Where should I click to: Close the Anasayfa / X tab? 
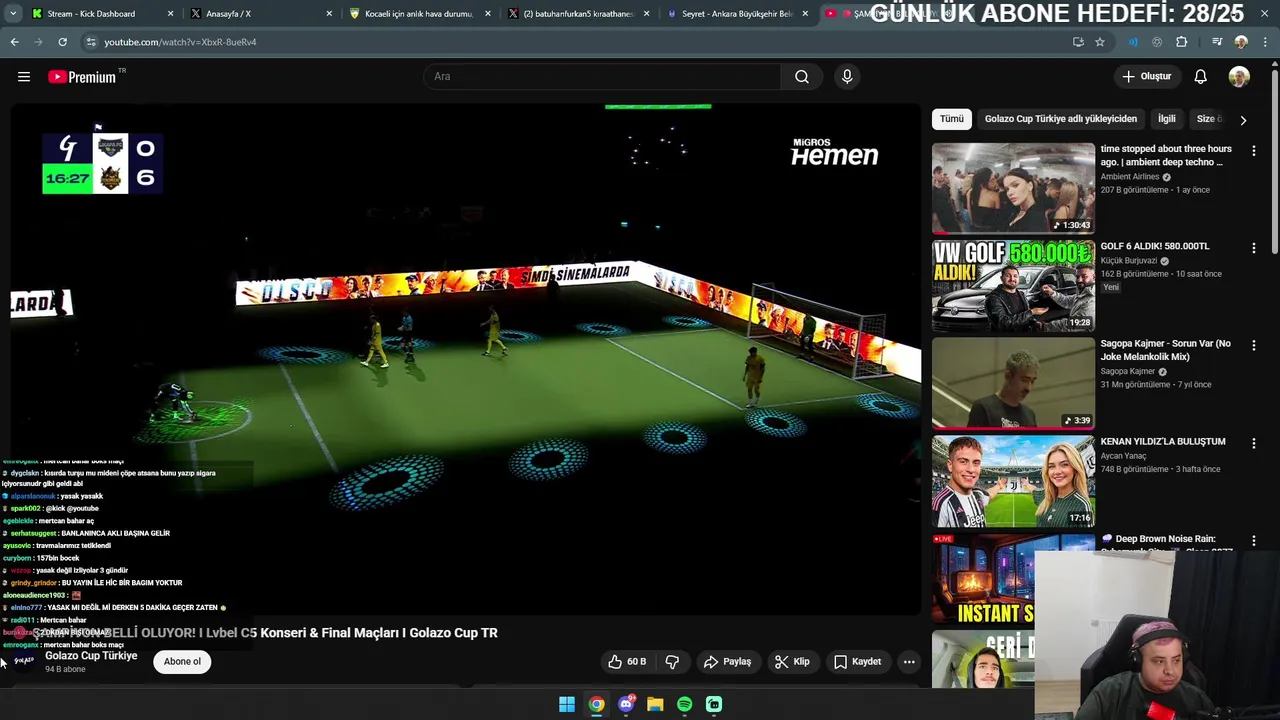pos(329,14)
